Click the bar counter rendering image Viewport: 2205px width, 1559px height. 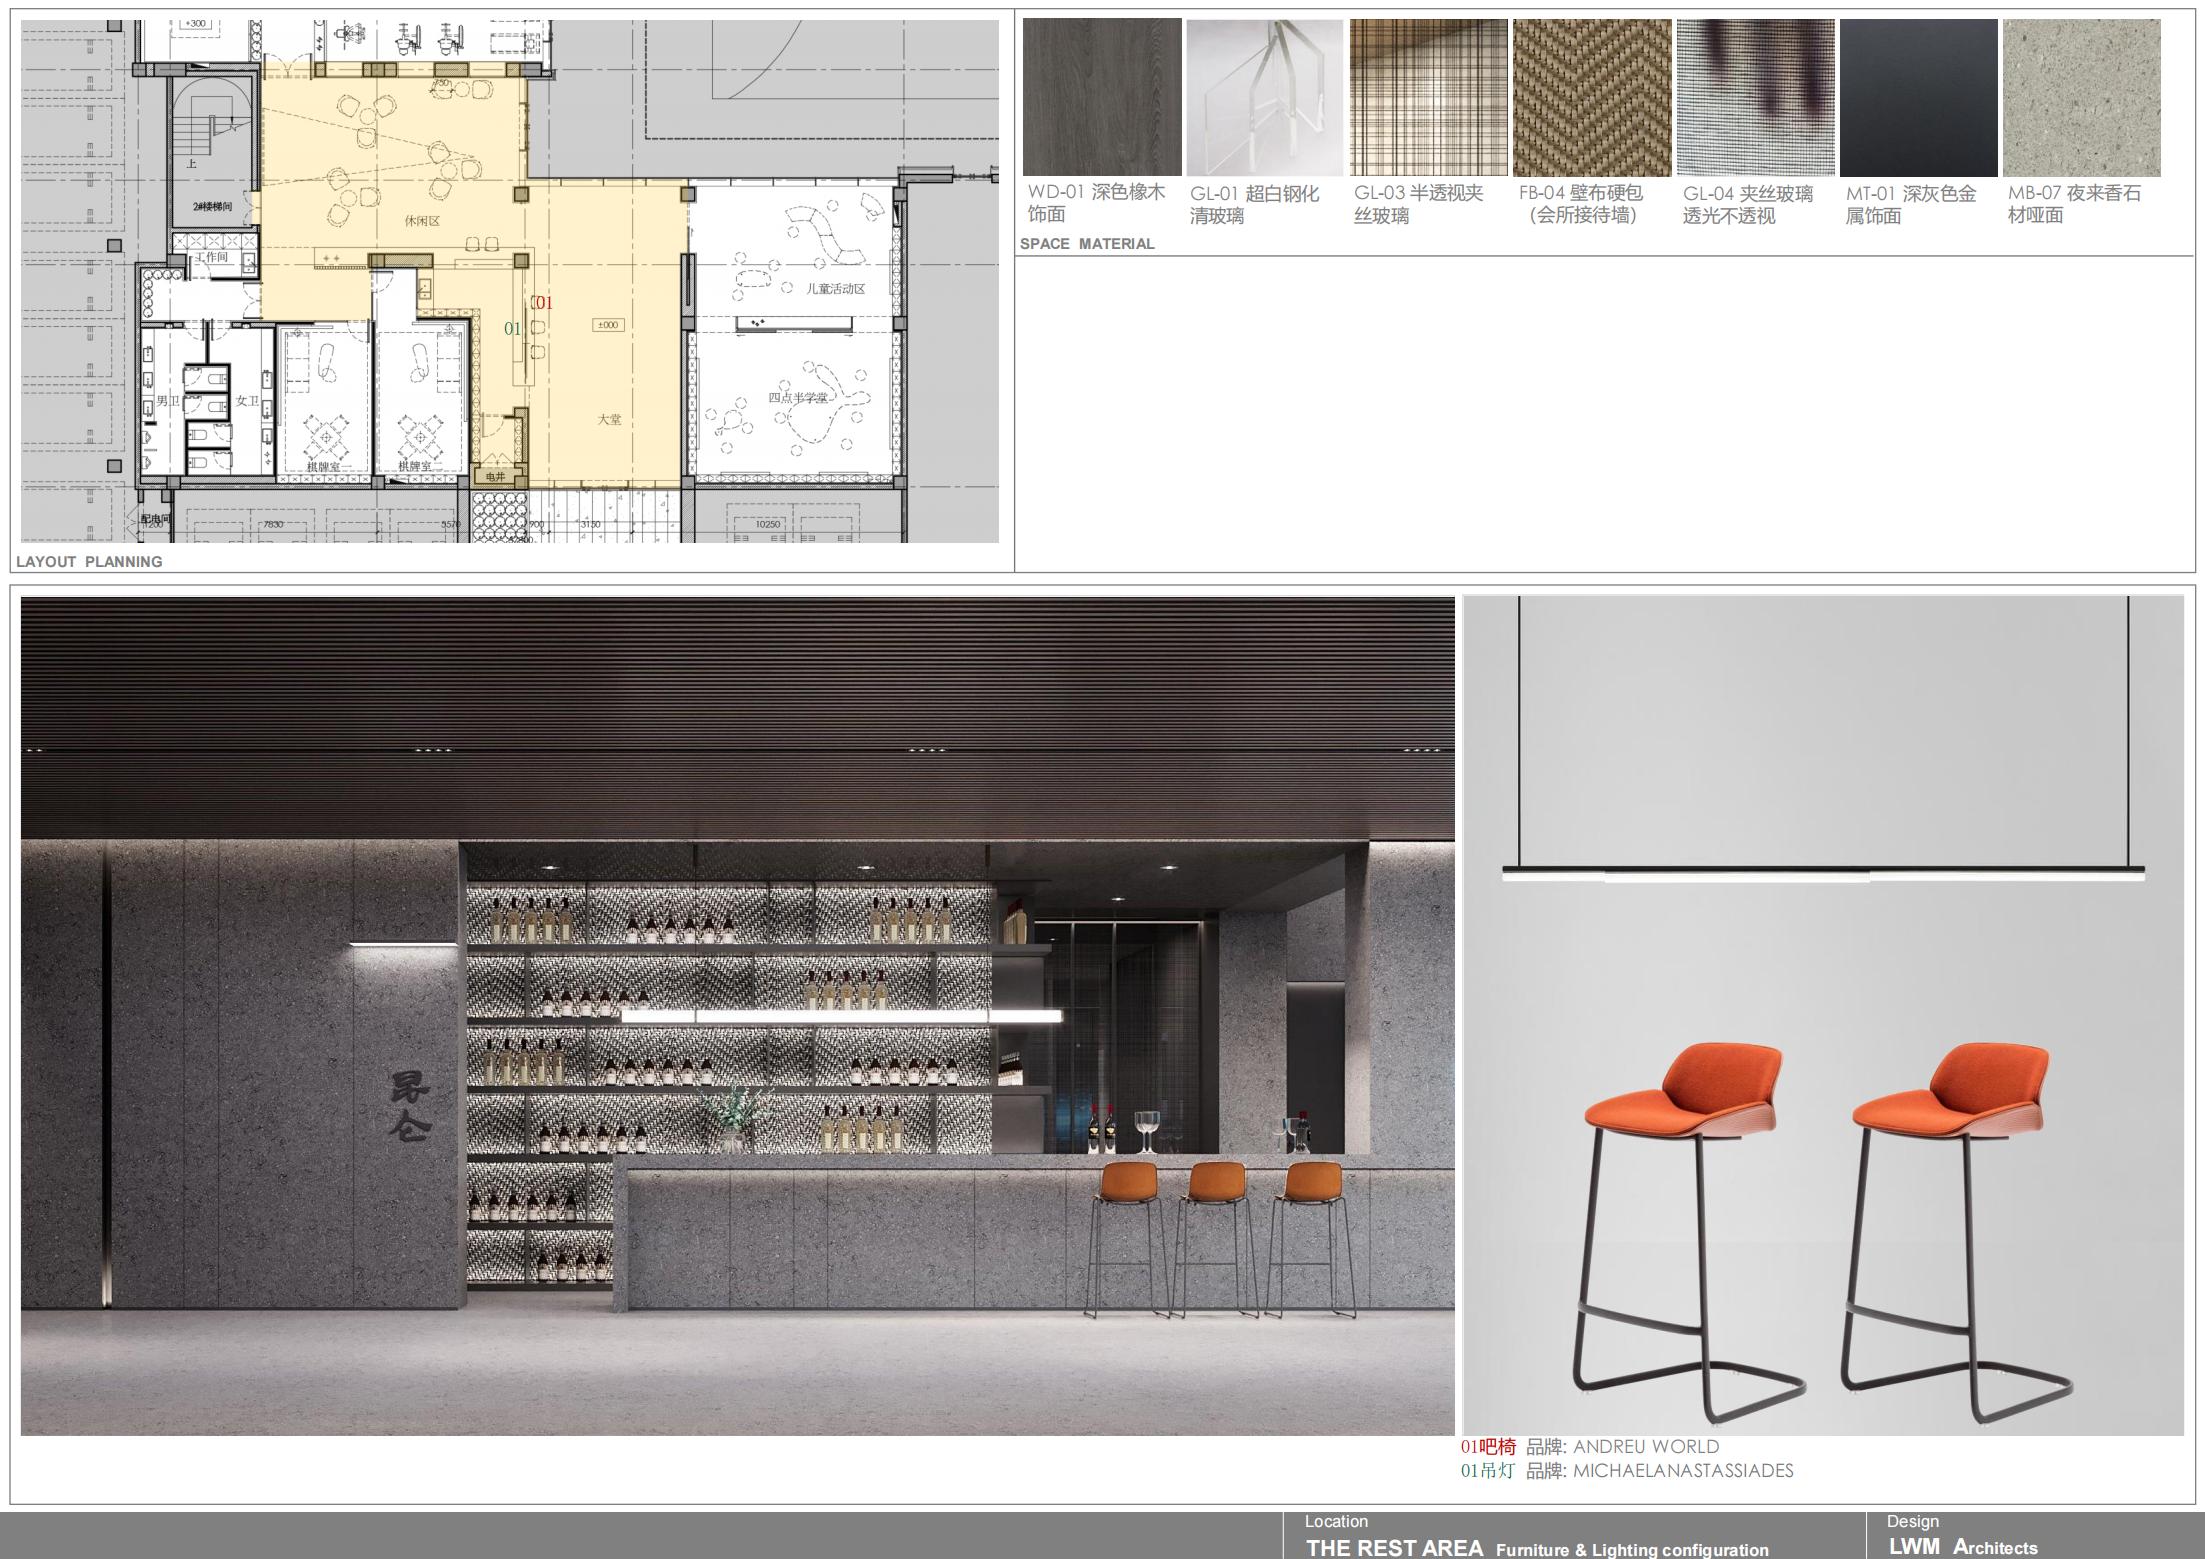click(737, 1015)
